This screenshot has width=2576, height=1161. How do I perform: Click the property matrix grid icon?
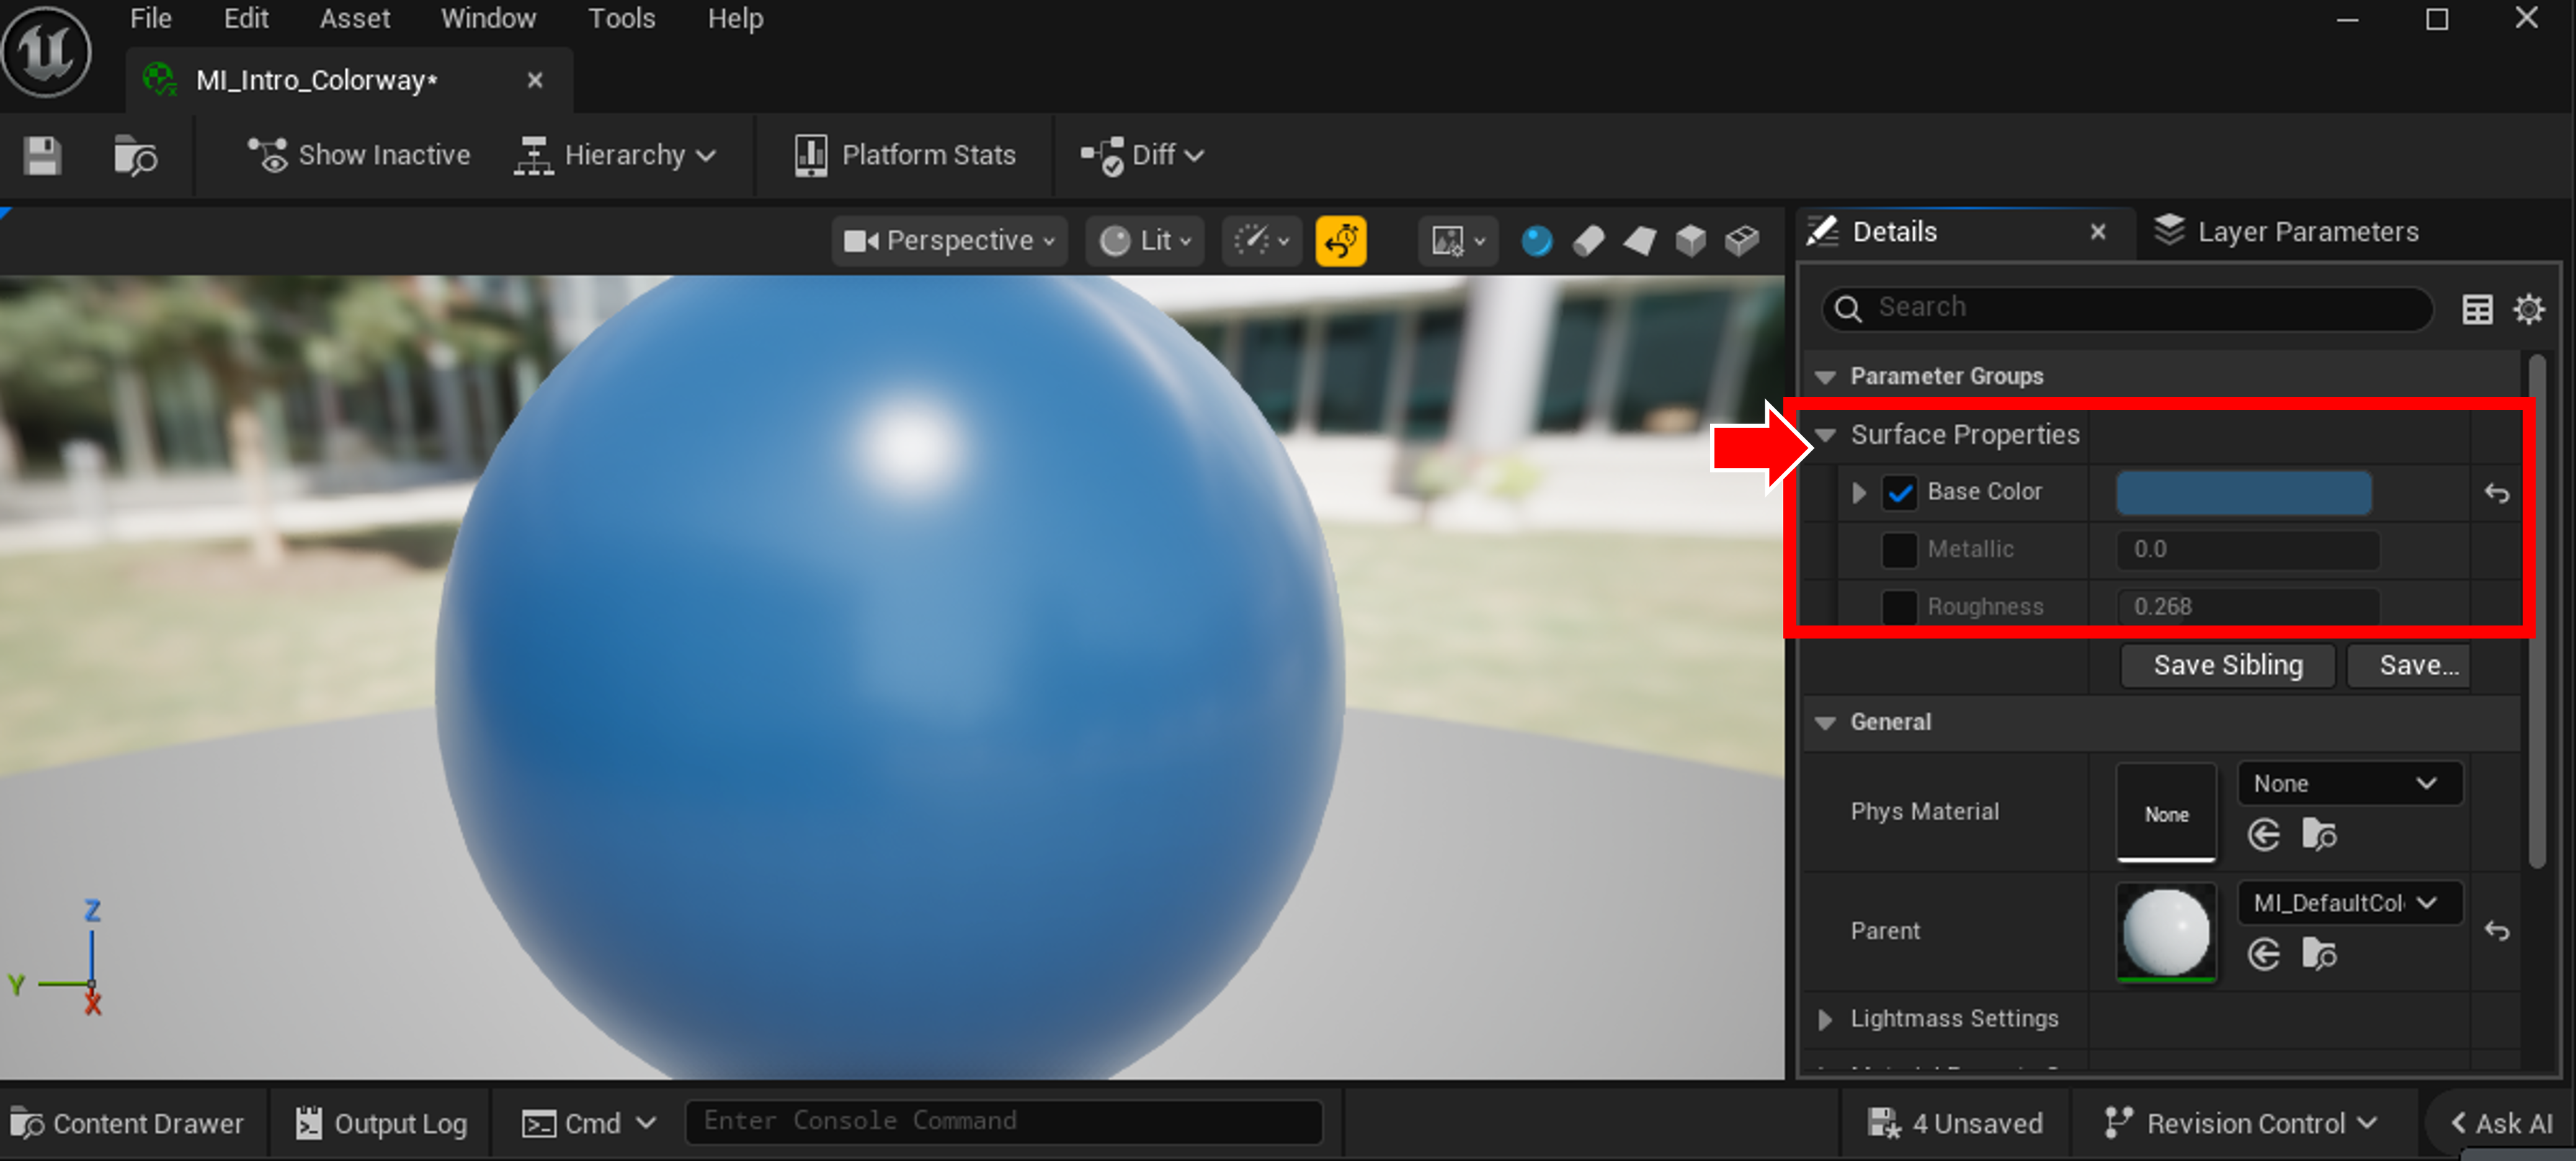[x=2477, y=309]
